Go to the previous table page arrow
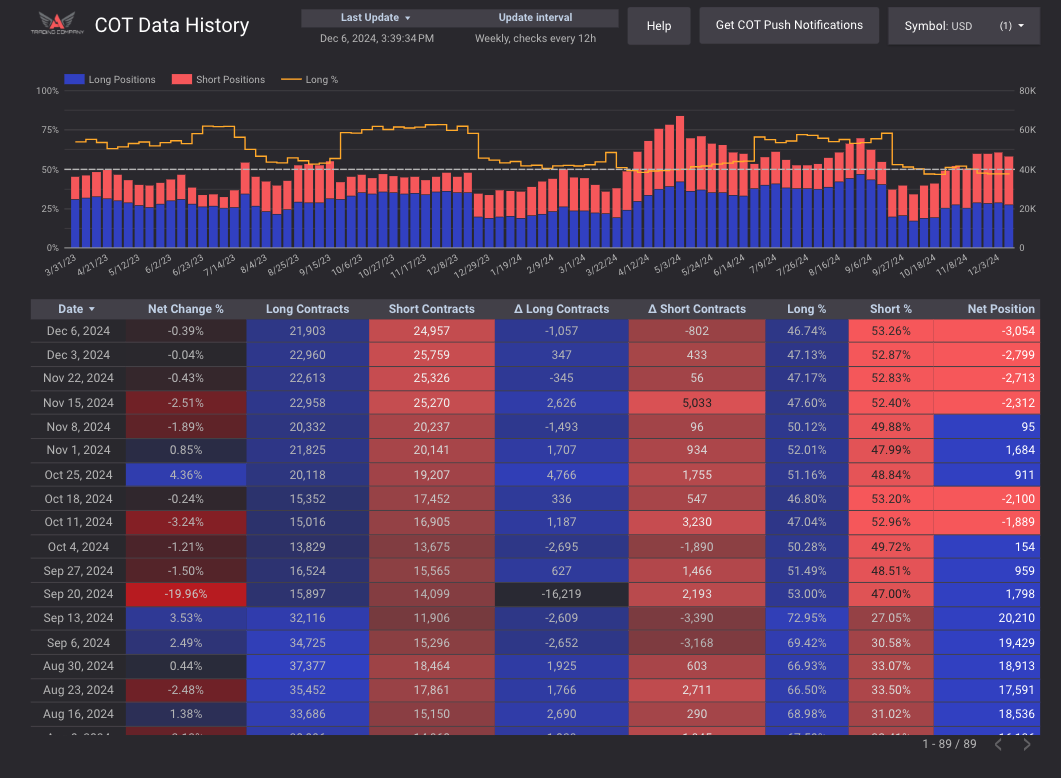Image resolution: width=1061 pixels, height=778 pixels. coord(998,744)
